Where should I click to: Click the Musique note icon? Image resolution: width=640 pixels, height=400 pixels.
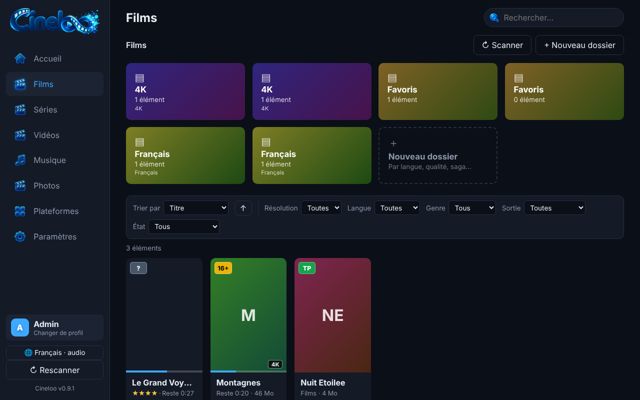[20, 160]
